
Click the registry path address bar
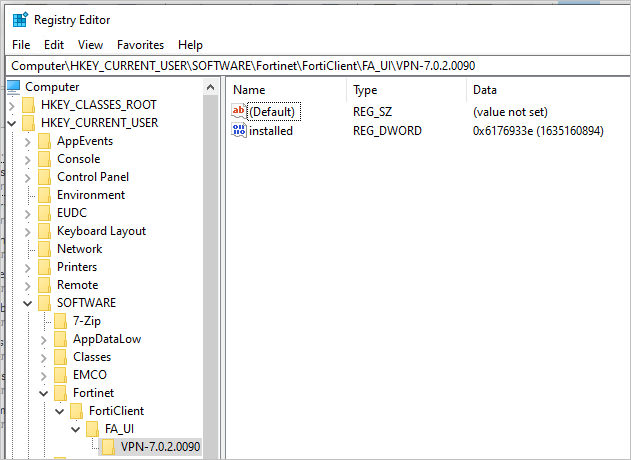[315, 65]
